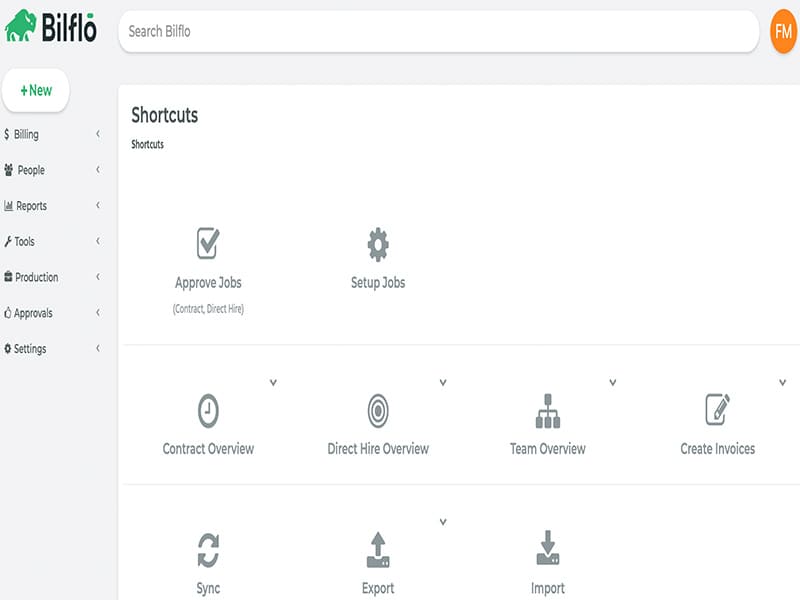Click the Sync arrows icon

point(208,550)
